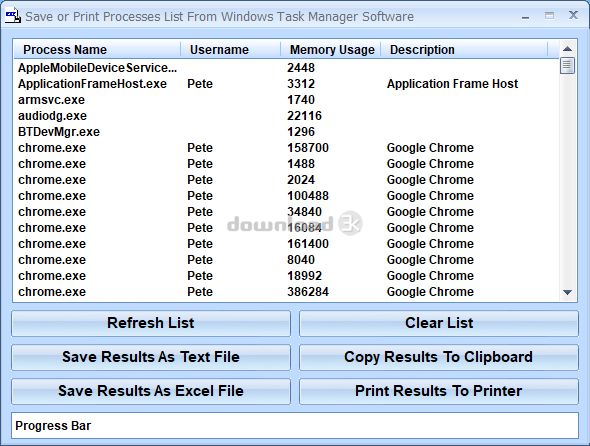Click the Clear List button
Viewport: 590px width, 446px height.
pyautogui.click(x=439, y=323)
